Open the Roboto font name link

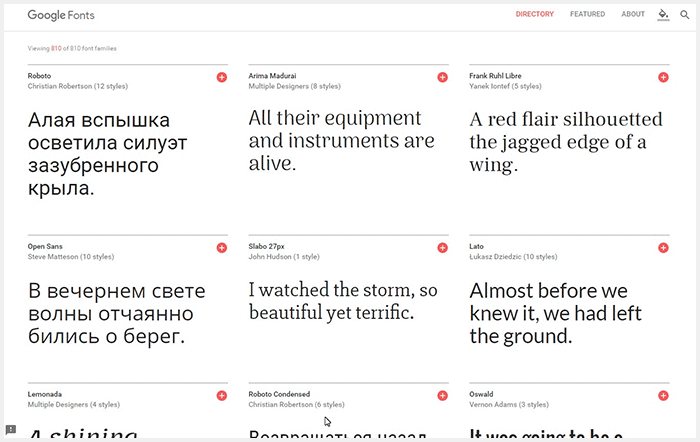click(x=40, y=75)
